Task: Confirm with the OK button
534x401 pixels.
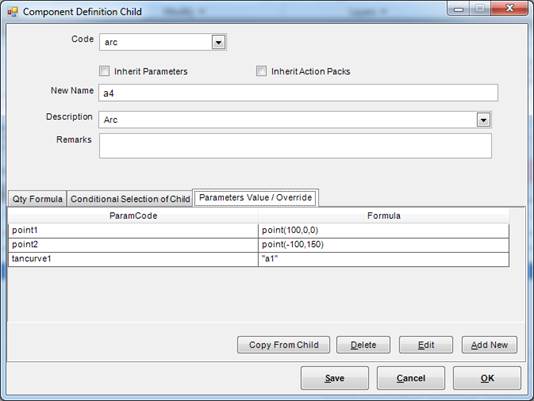Action: [x=487, y=378]
